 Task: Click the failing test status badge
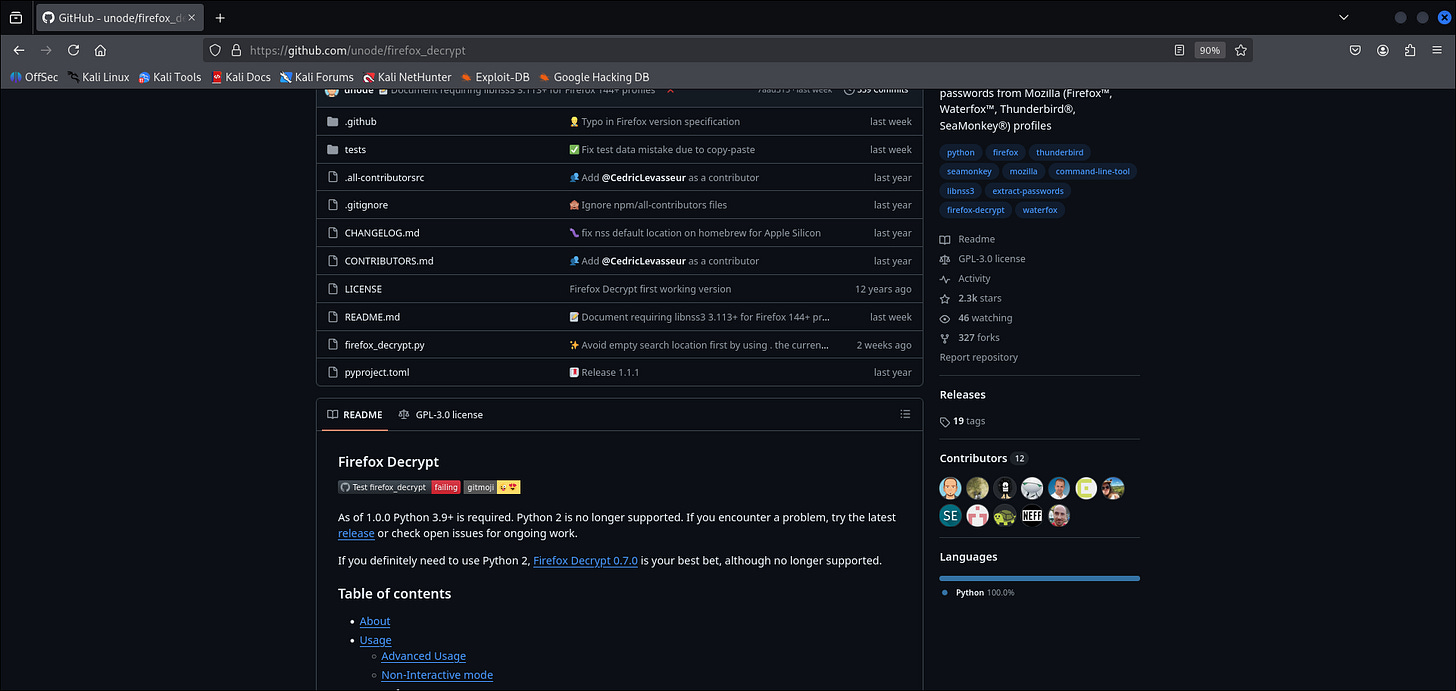[445, 487]
